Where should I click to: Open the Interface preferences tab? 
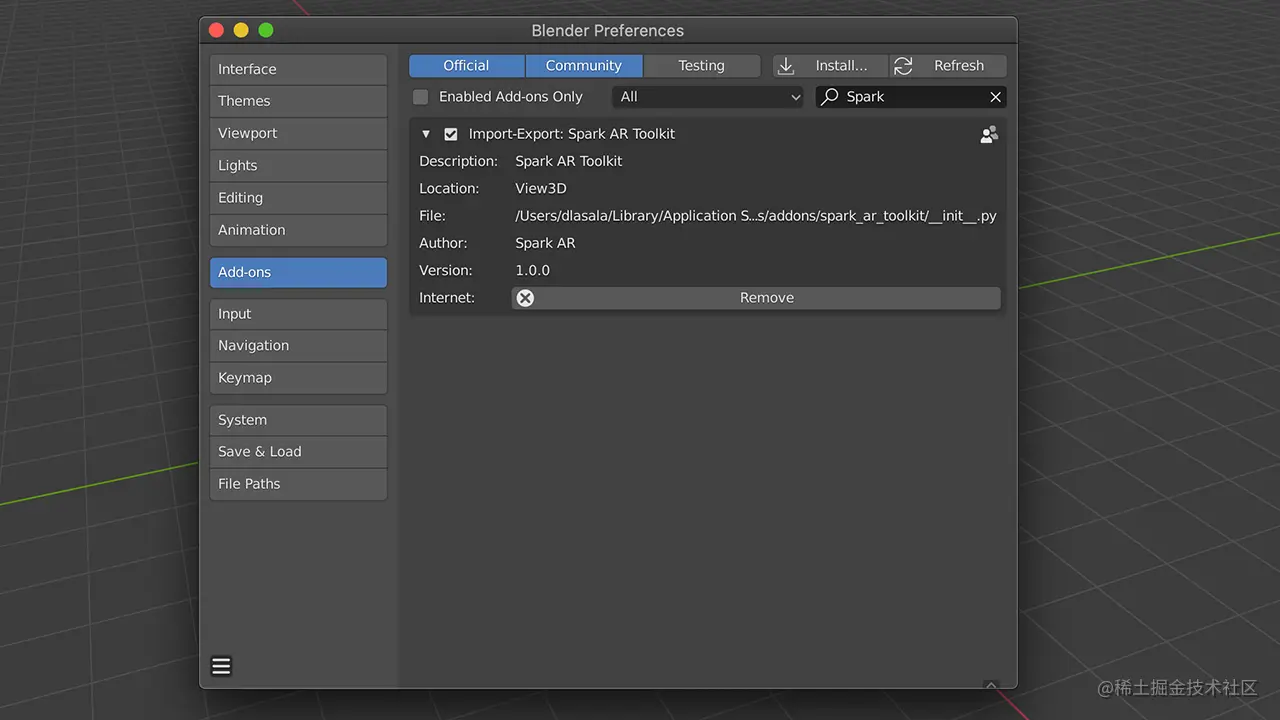(x=298, y=69)
